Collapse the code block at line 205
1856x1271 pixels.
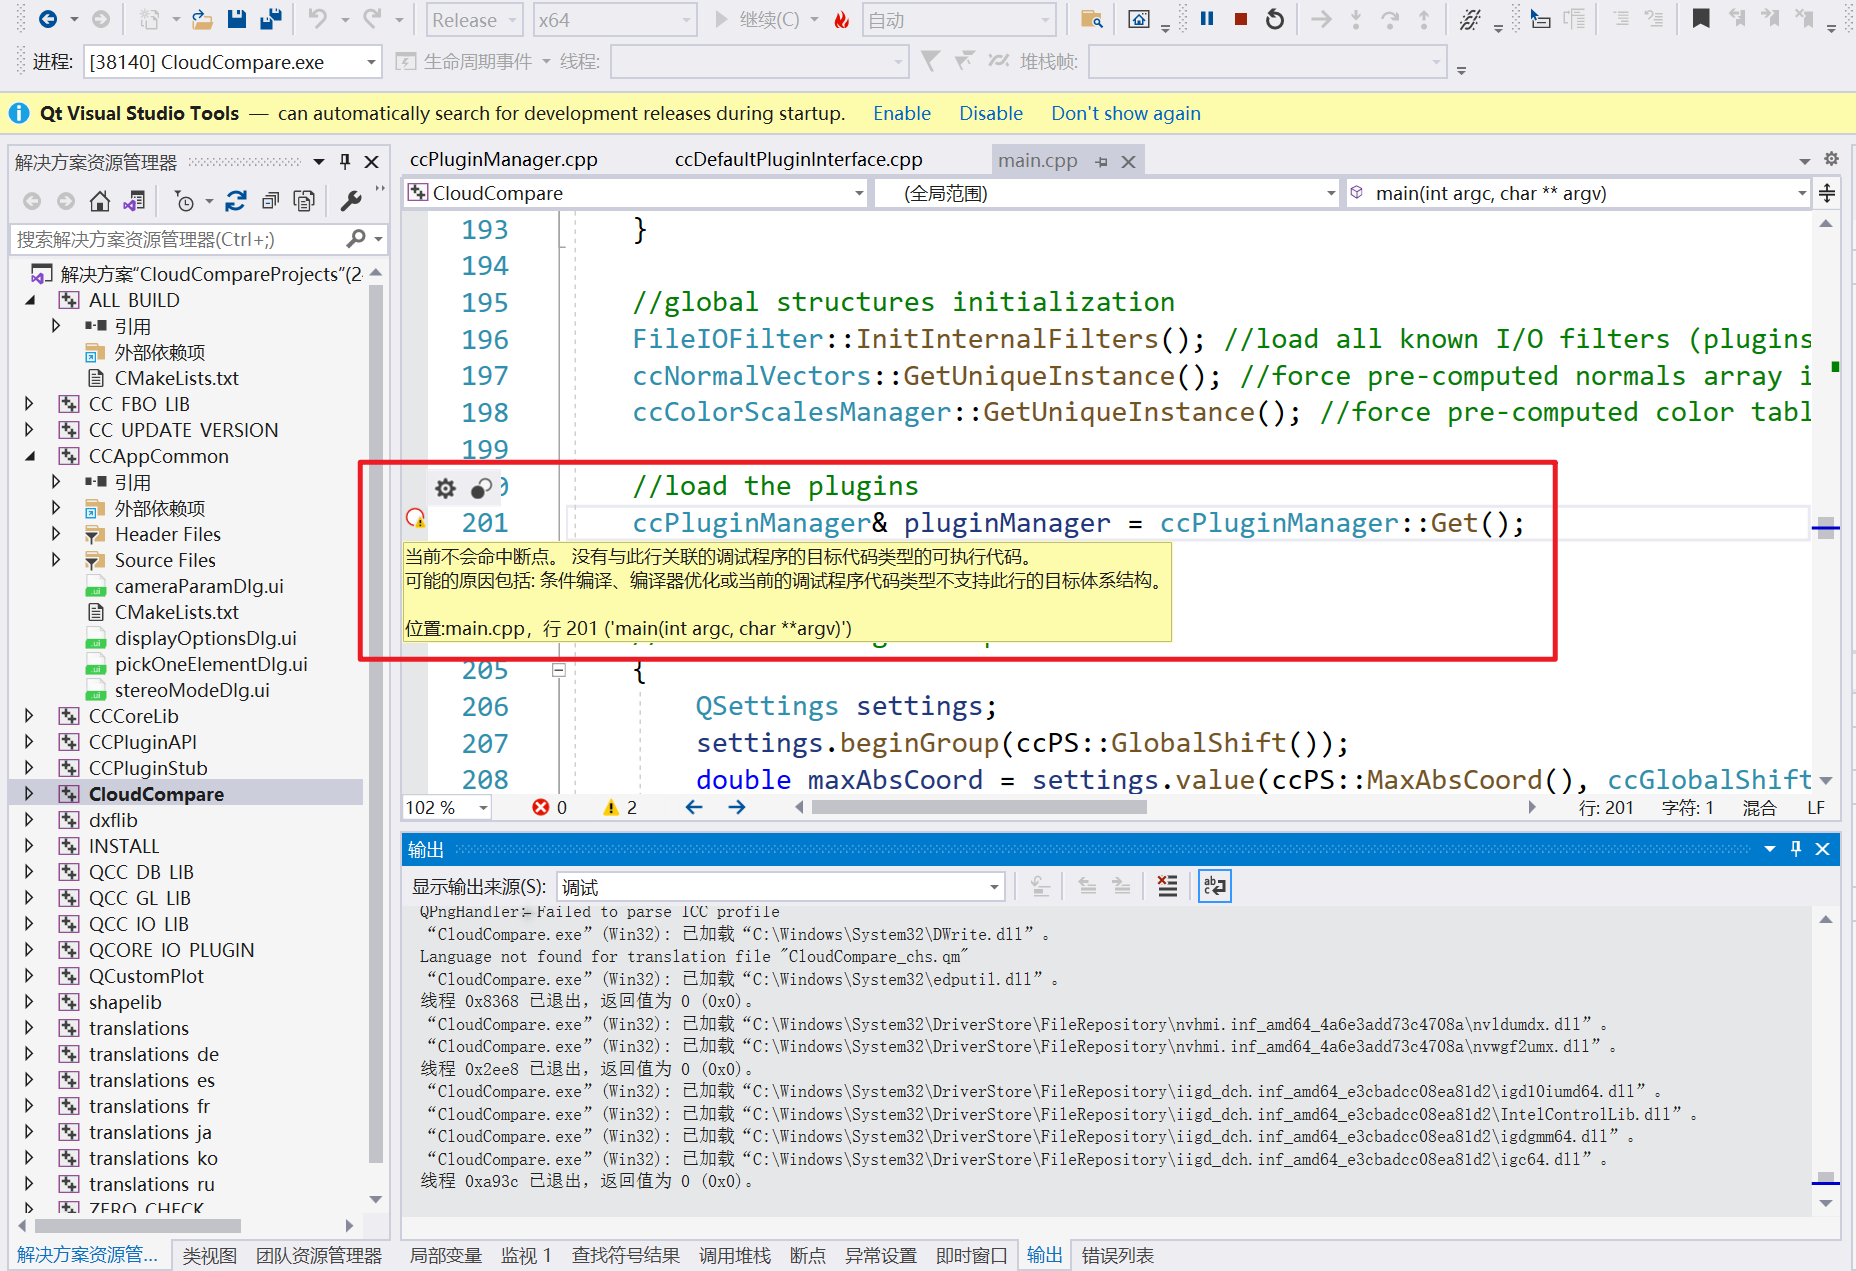(x=559, y=670)
